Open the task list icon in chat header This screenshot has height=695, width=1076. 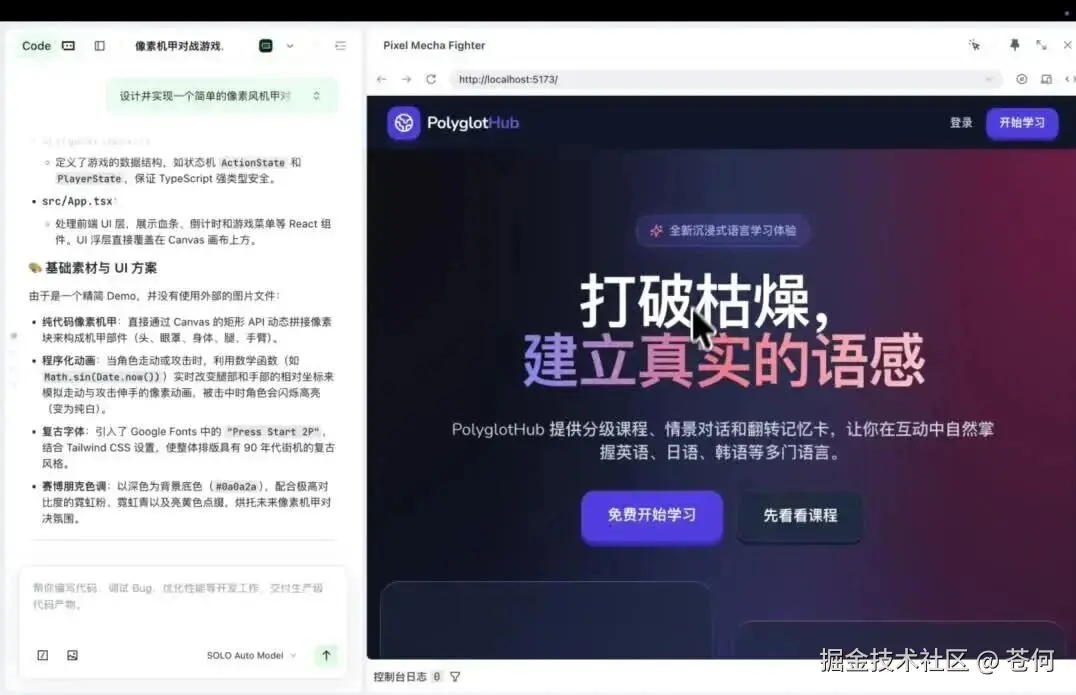(340, 46)
